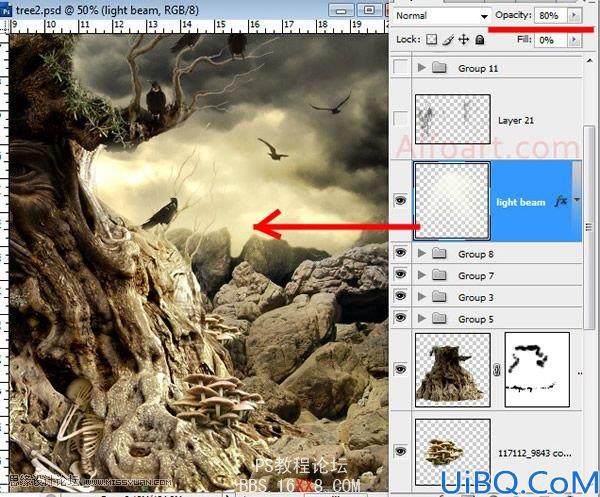
Task: Hide Group 8 with eye icon
Action: click(x=400, y=253)
